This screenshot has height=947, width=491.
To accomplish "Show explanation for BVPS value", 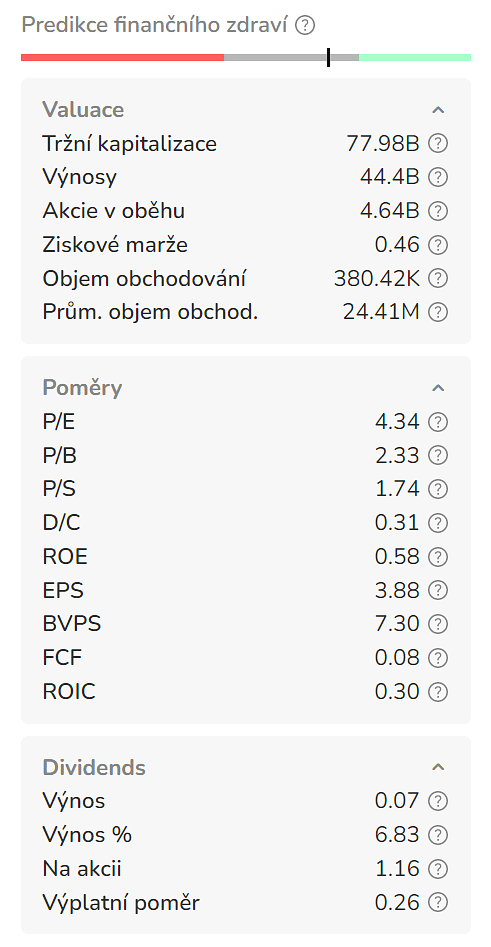I will click(x=438, y=623).
